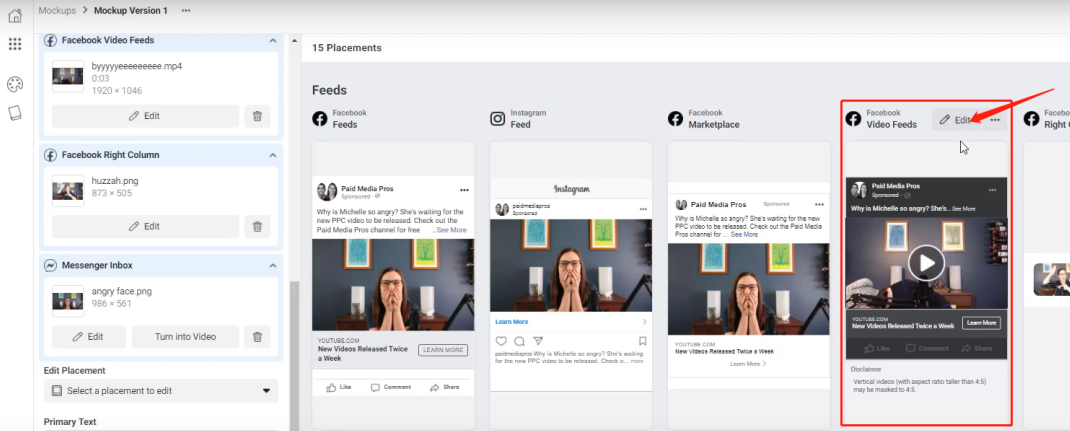Viewport: 1070px width, 431px height.
Task: Click the 15 Placements heading
Action: (347, 48)
